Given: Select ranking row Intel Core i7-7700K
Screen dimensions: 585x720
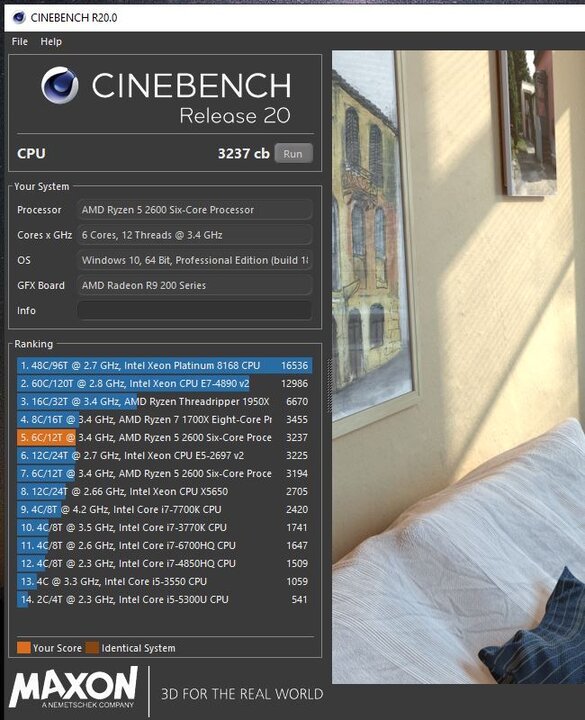Looking at the screenshot, I should click(164, 509).
